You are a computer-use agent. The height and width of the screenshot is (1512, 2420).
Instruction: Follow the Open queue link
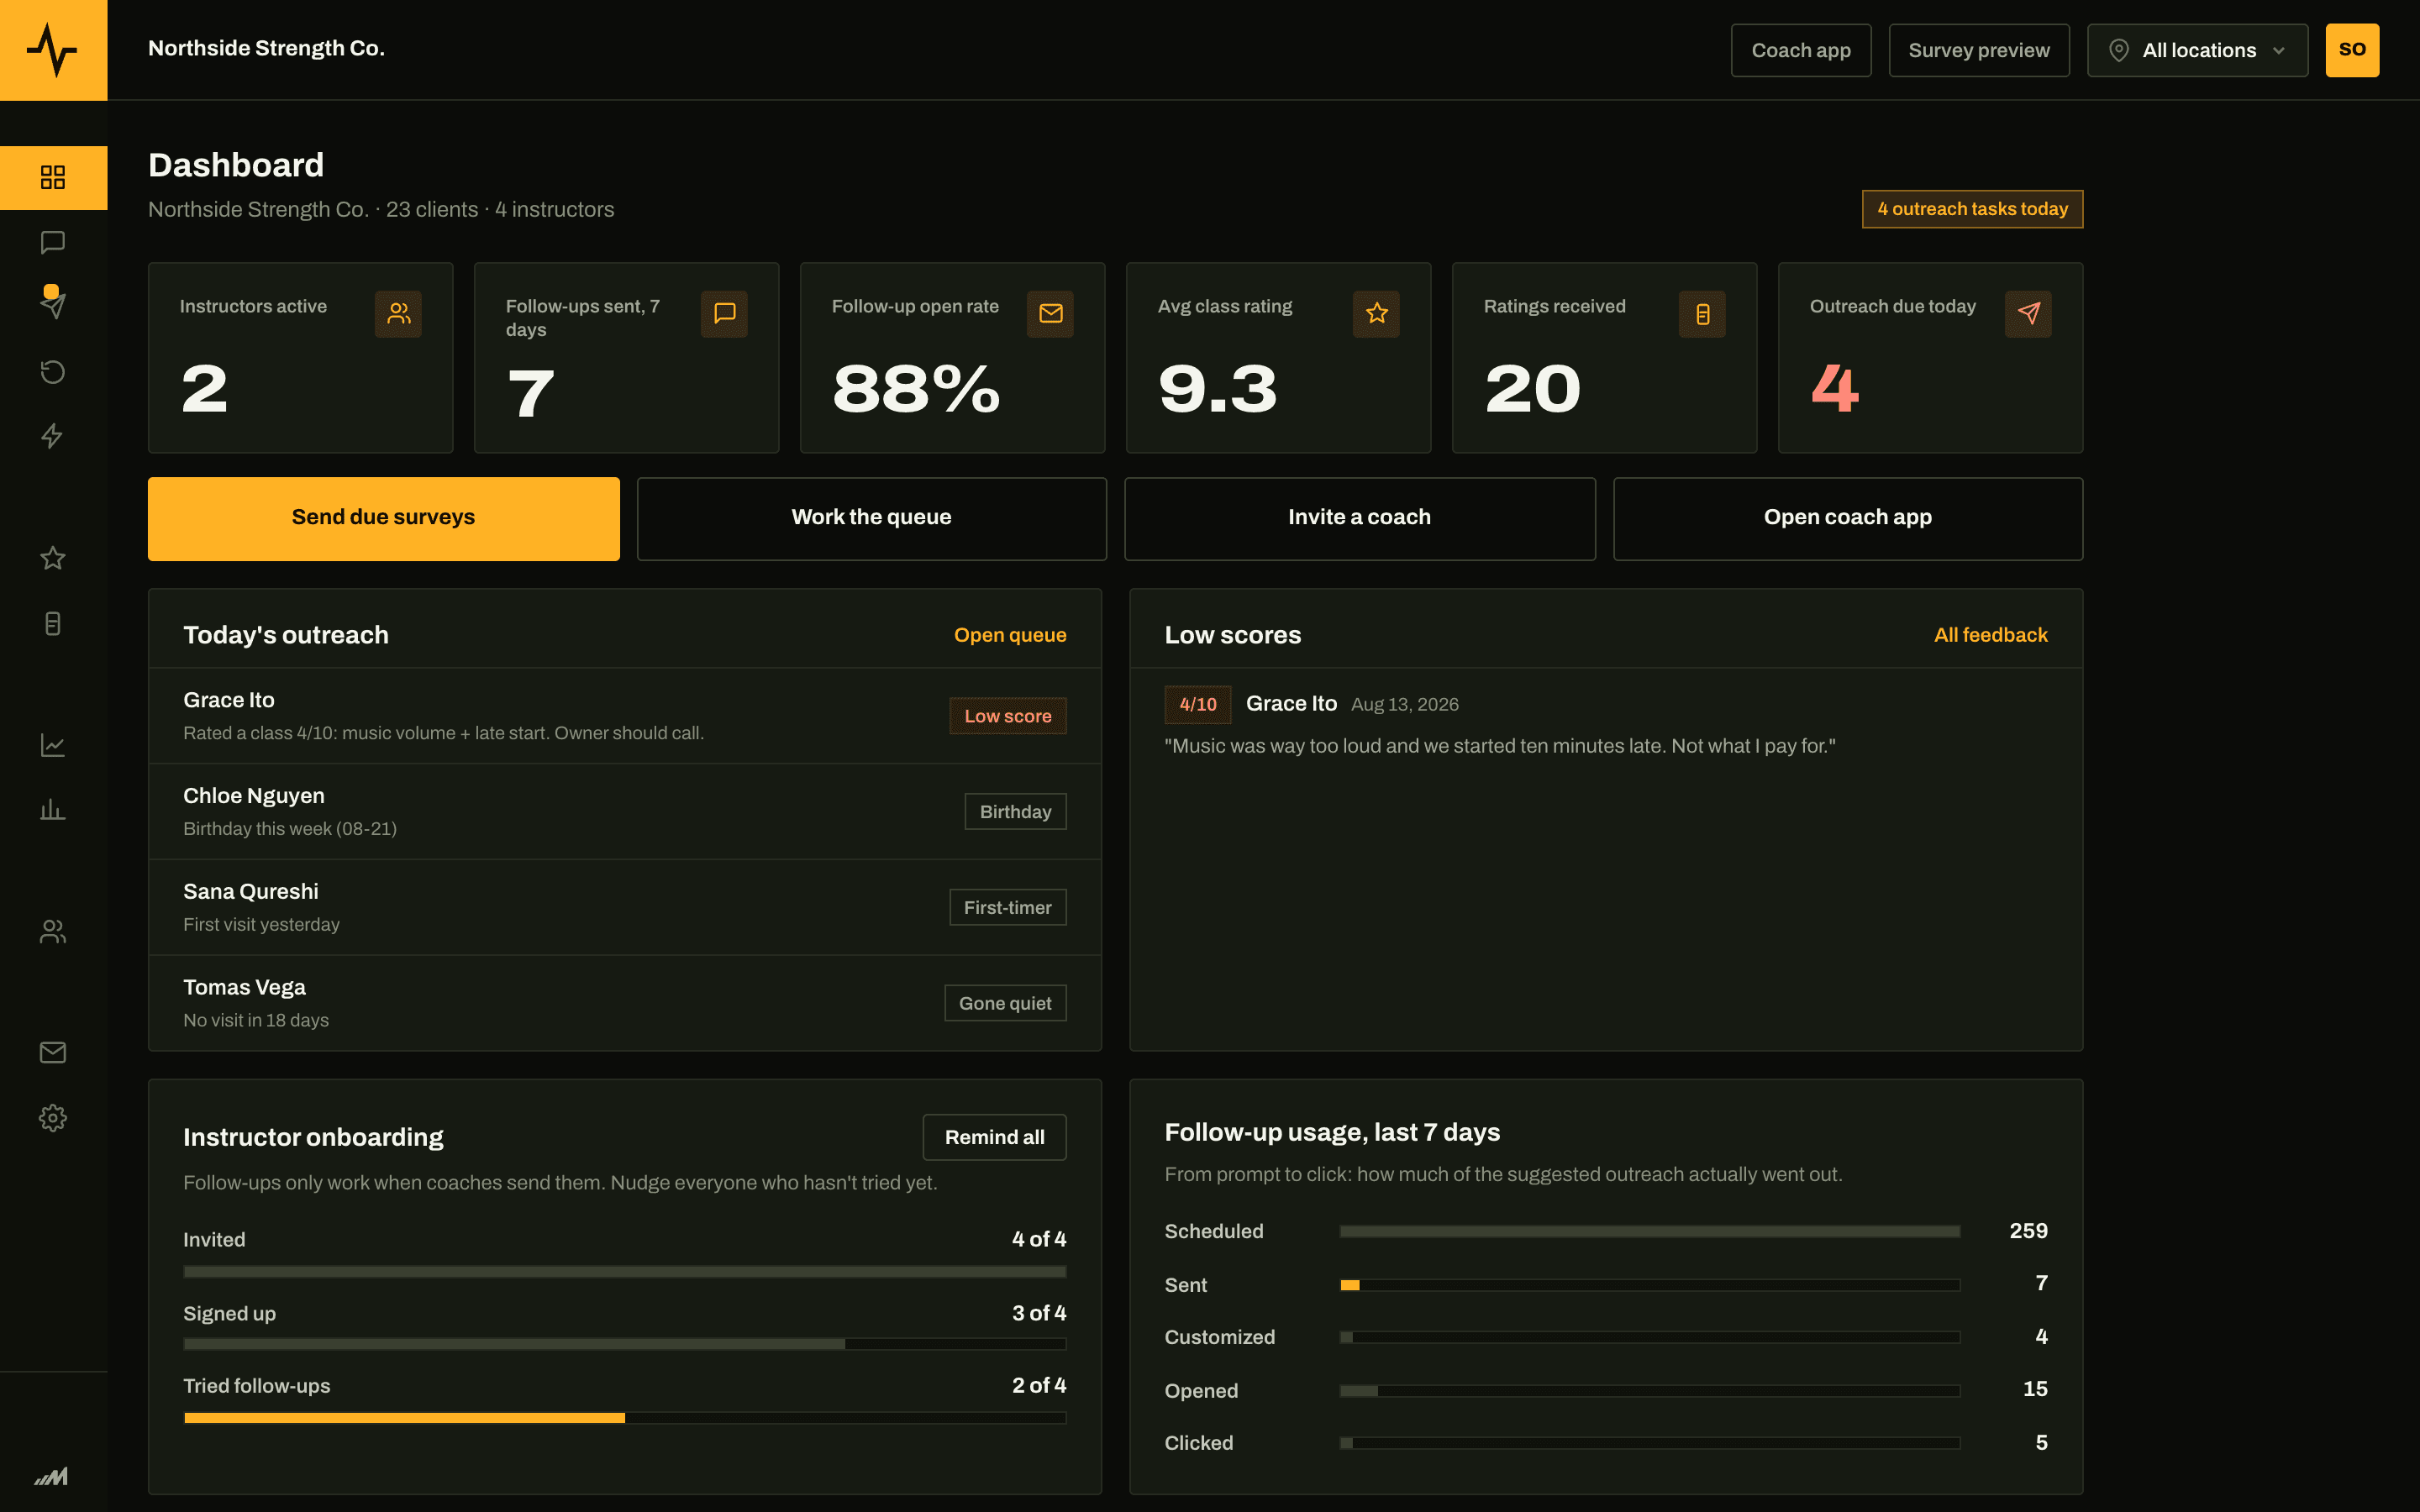(x=1010, y=635)
